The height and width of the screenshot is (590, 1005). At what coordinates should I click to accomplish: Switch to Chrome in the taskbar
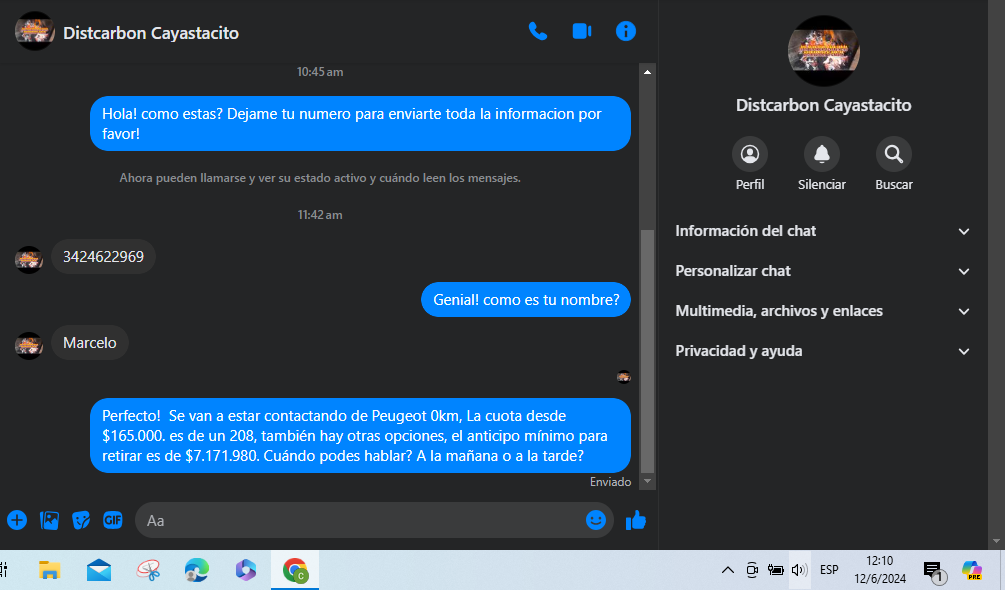point(295,570)
